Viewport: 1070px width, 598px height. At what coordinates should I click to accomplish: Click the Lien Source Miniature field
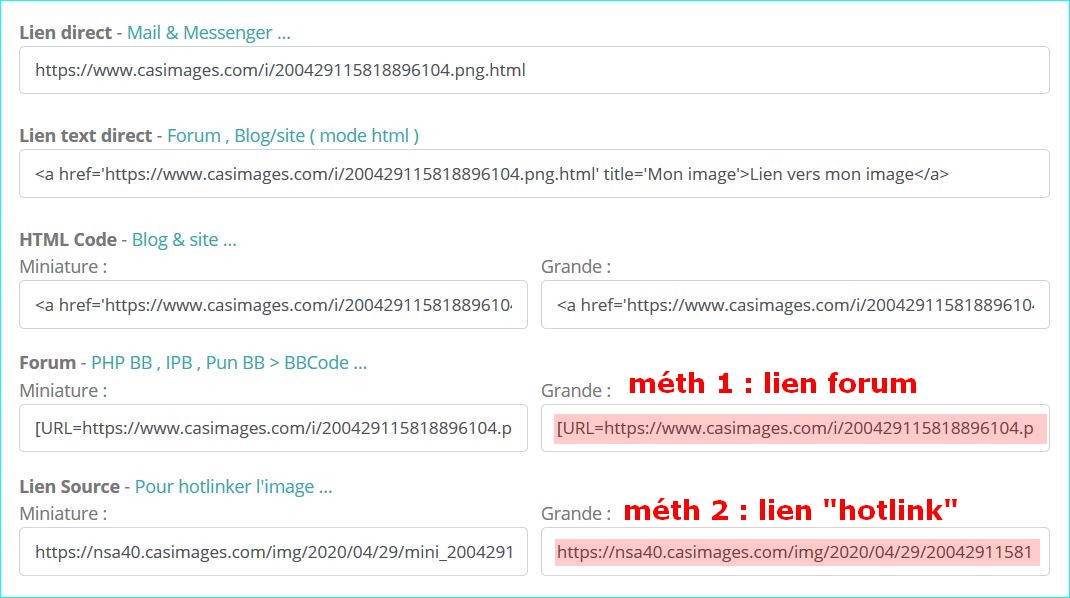coord(273,552)
